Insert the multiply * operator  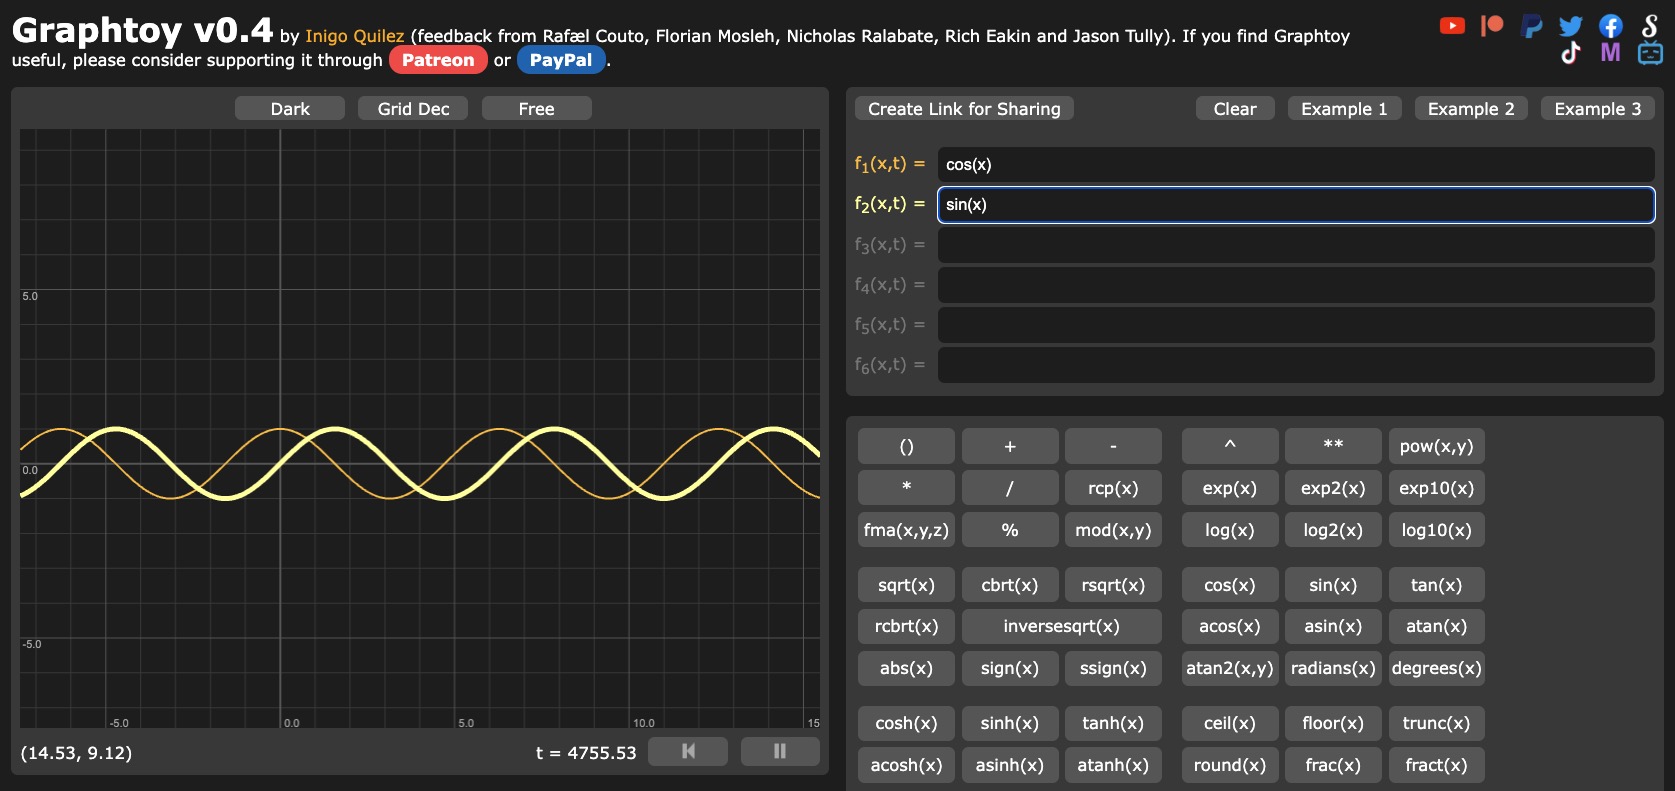point(906,488)
